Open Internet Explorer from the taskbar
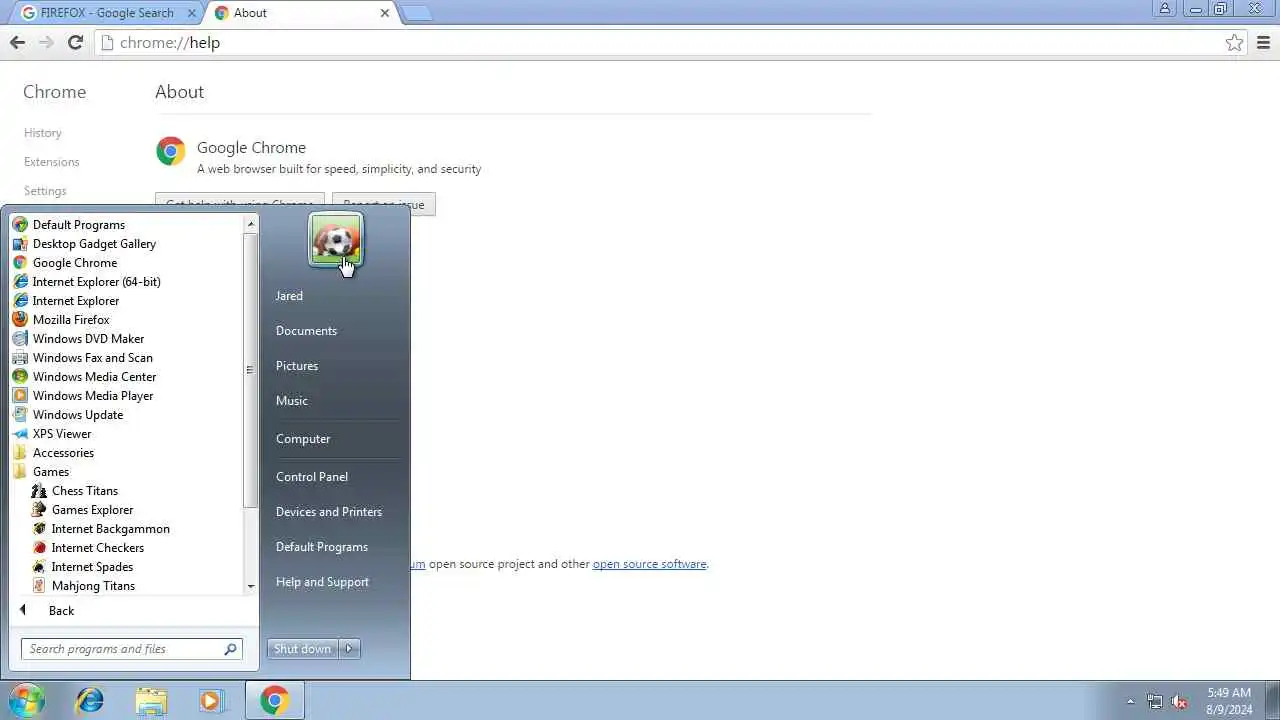 click(x=90, y=701)
